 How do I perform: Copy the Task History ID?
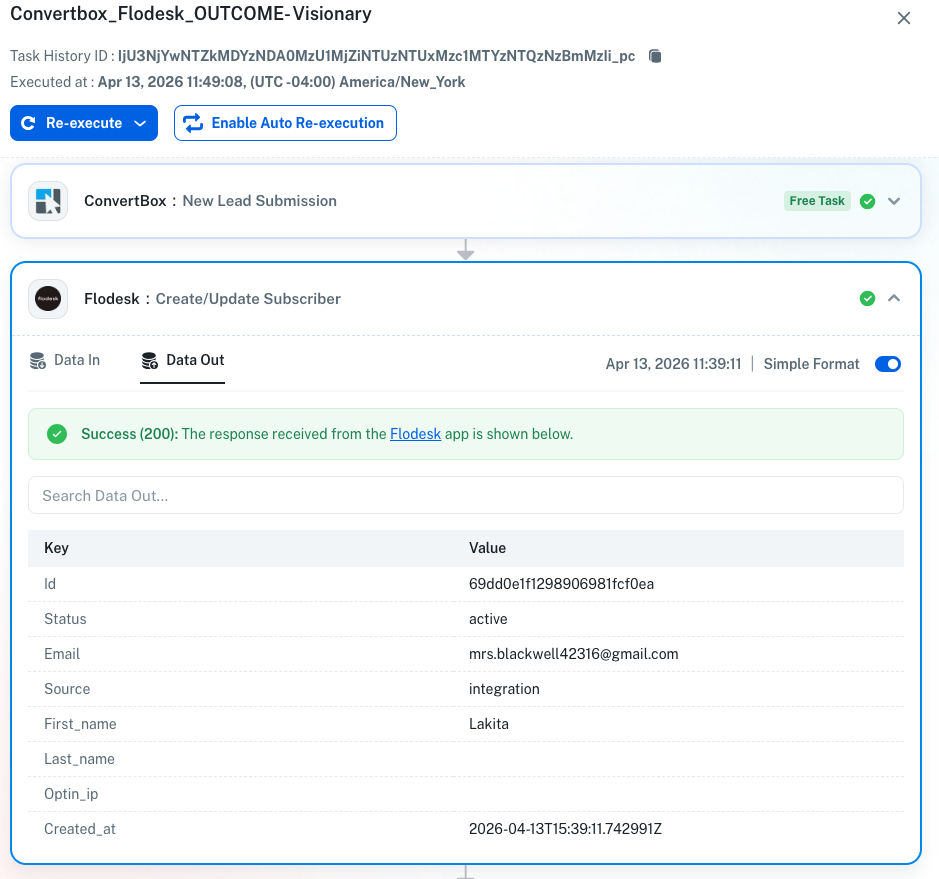pyautogui.click(x=655, y=56)
